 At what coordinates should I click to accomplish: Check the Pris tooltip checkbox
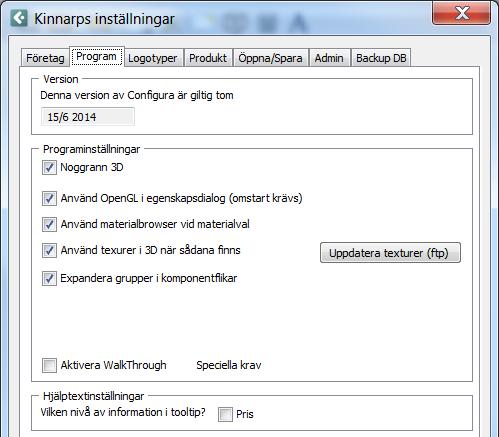(225, 414)
